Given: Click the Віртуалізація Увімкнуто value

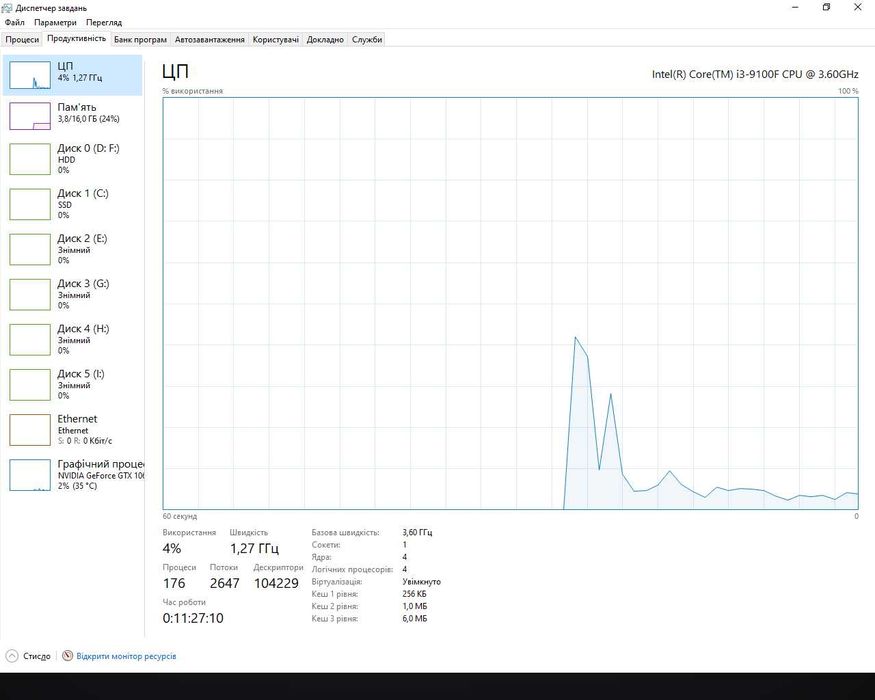Looking at the screenshot, I should click(421, 582).
